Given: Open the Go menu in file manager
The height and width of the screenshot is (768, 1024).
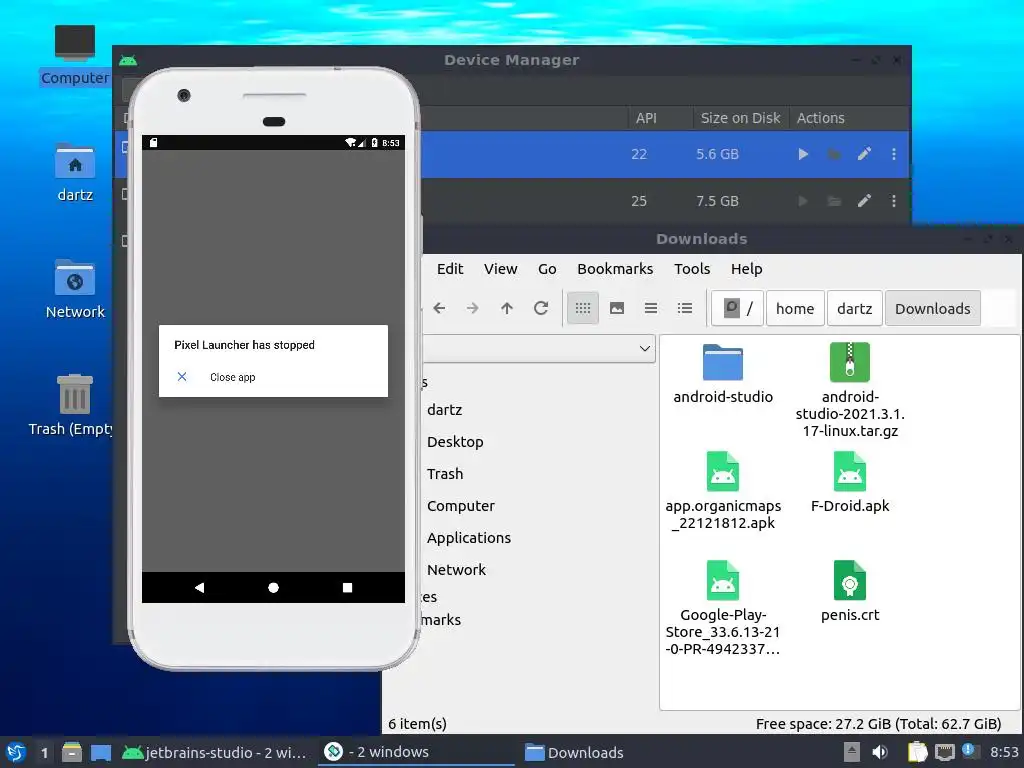Looking at the screenshot, I should click(547, 269).
